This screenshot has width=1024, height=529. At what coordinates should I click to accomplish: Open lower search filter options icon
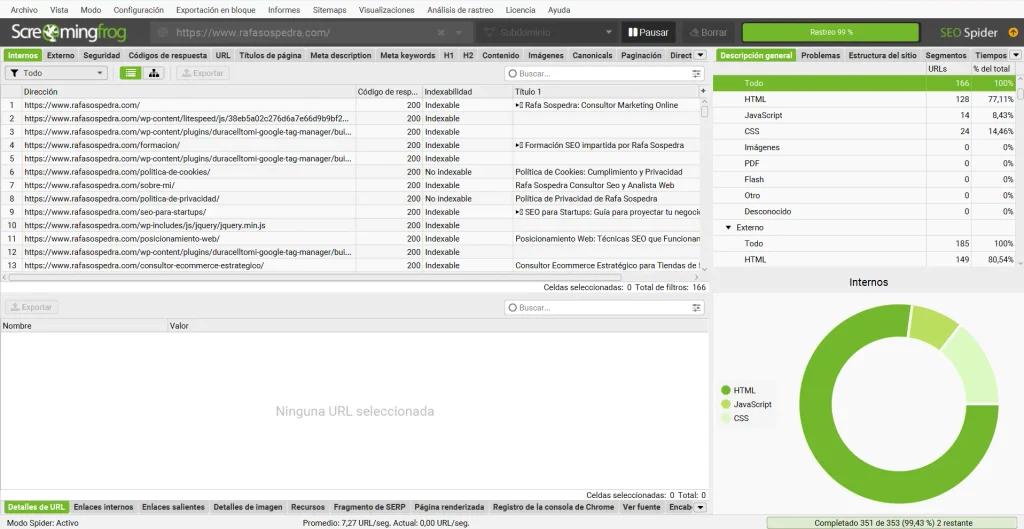point(697,308)
